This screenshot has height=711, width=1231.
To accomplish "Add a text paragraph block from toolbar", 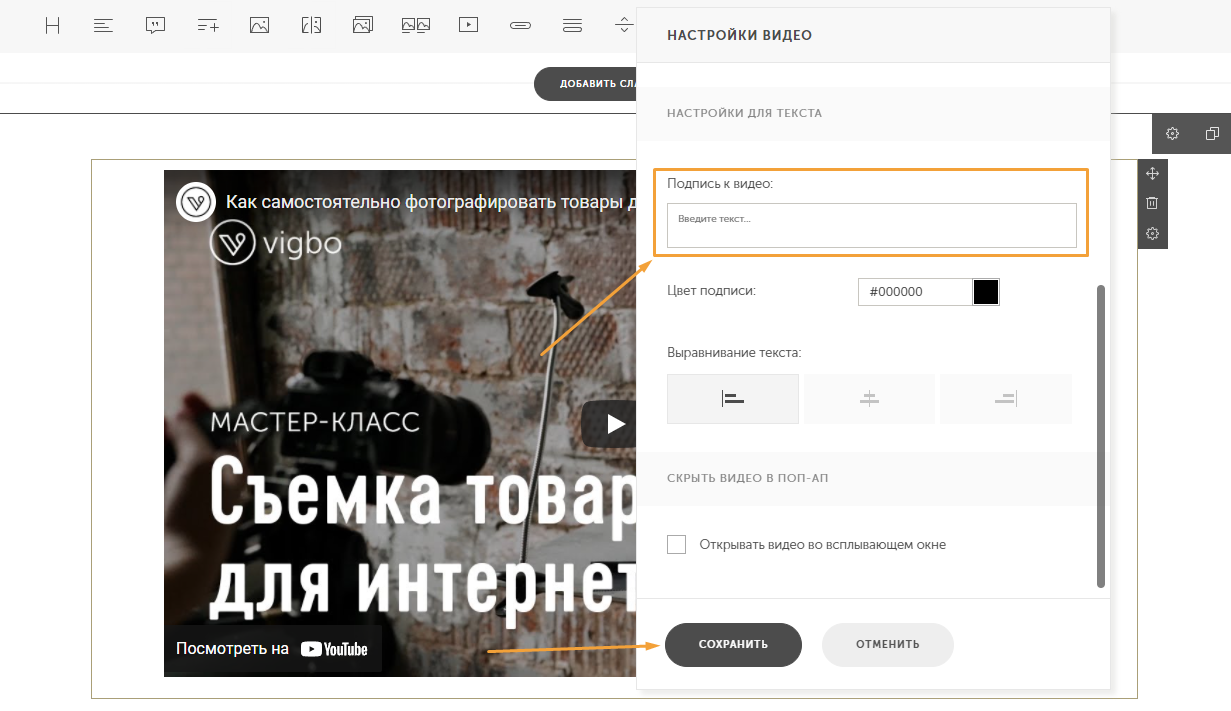I will [103, 26].
